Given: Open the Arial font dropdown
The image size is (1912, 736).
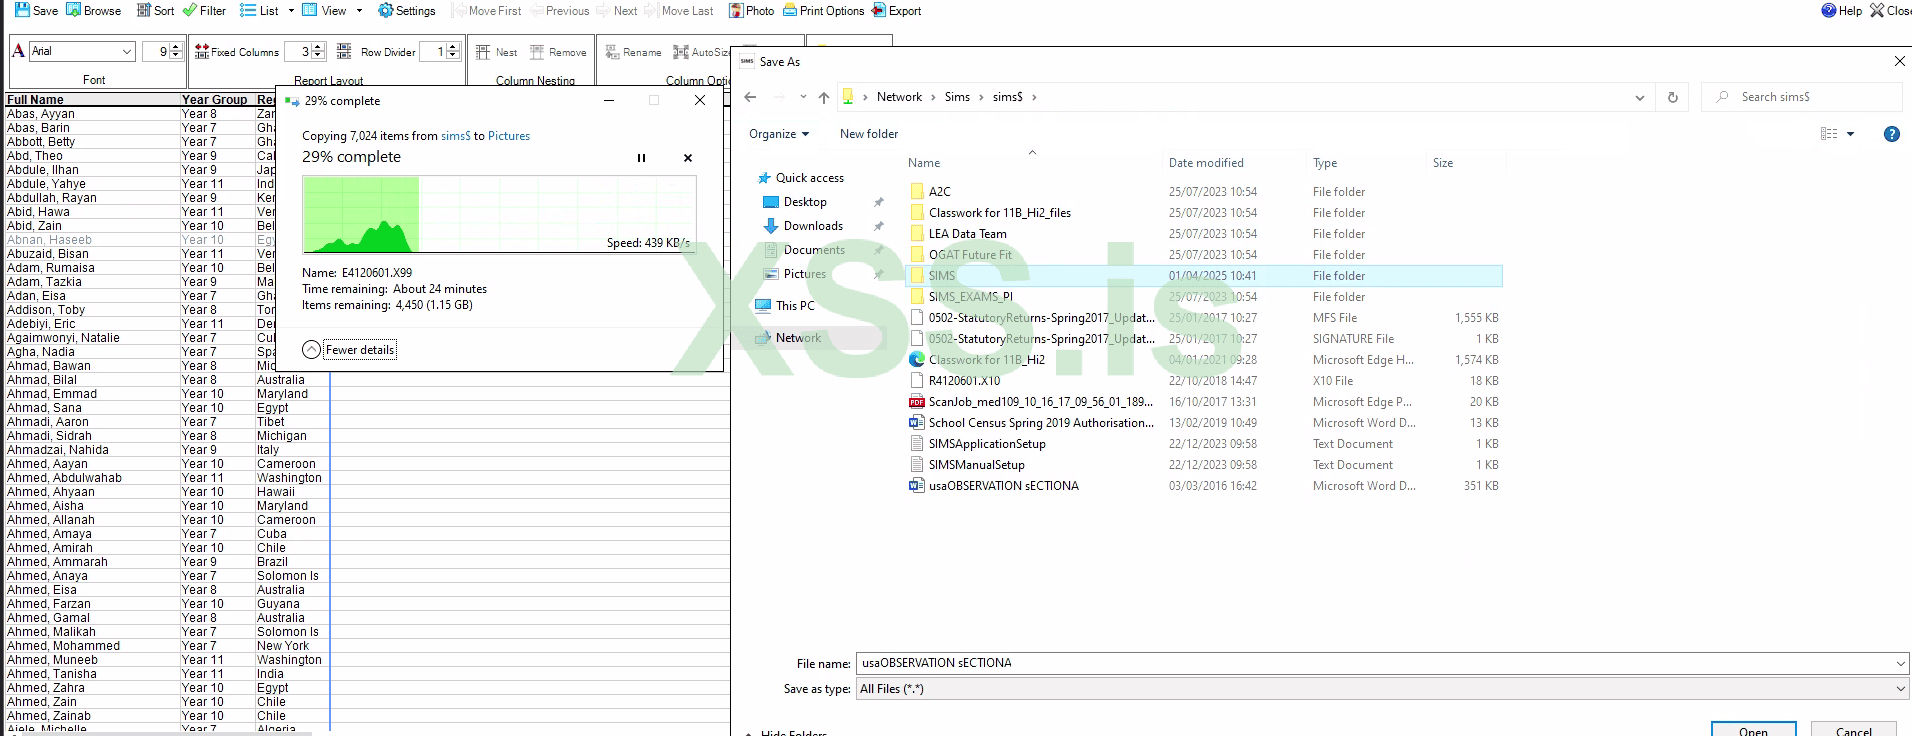Looking at the screenshot, I should [x=127, y=51].
